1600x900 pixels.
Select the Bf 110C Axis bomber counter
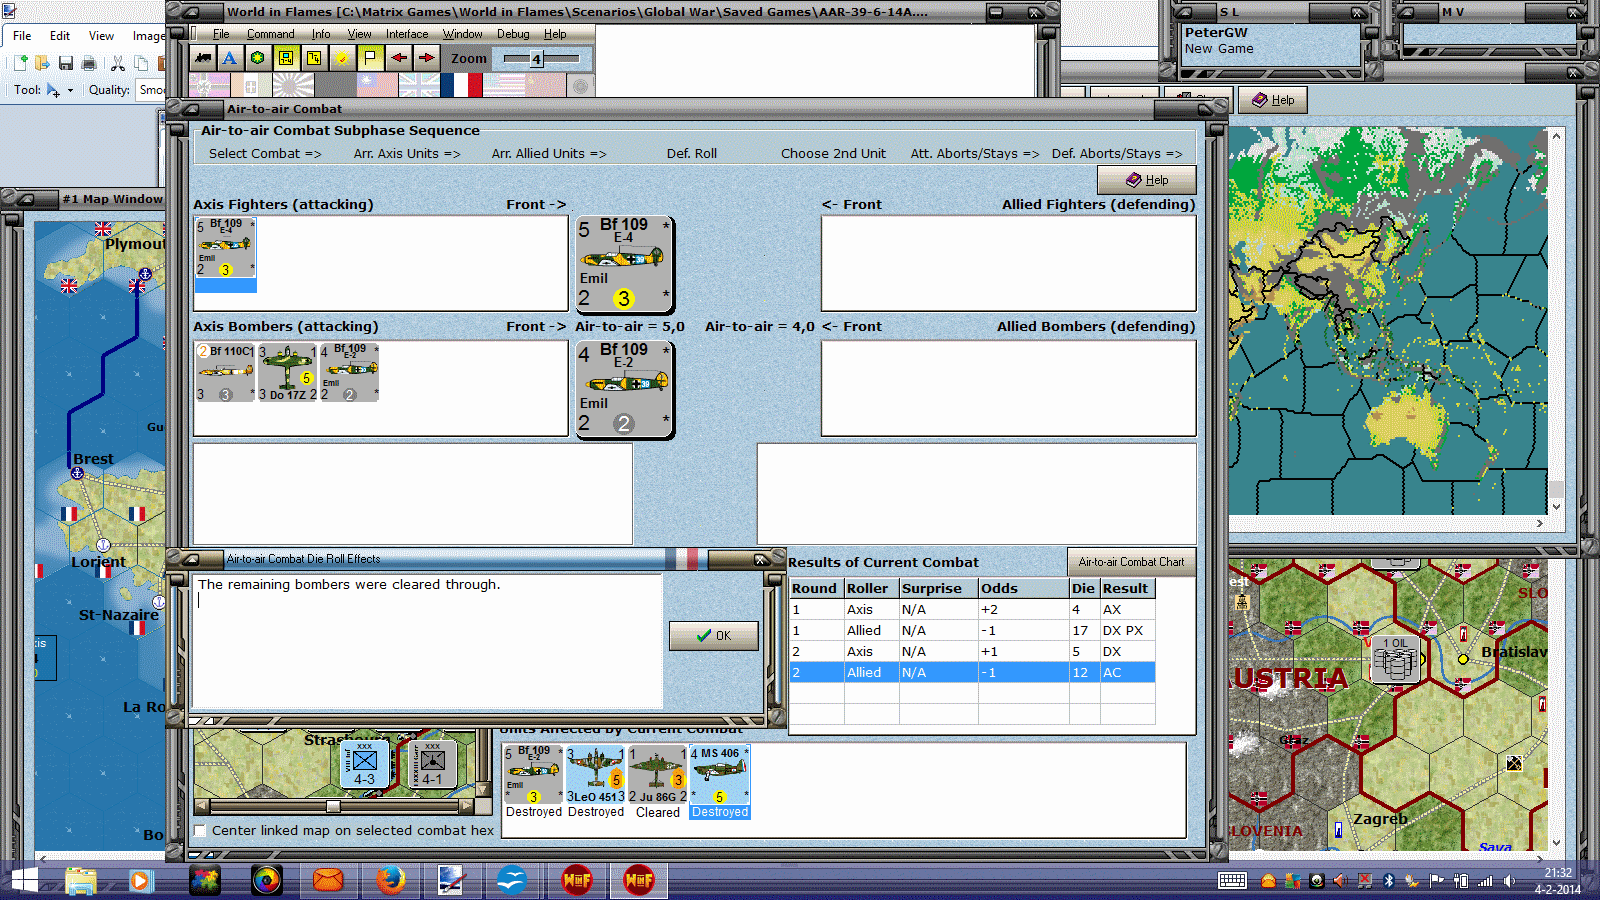(x=225, y=372)
